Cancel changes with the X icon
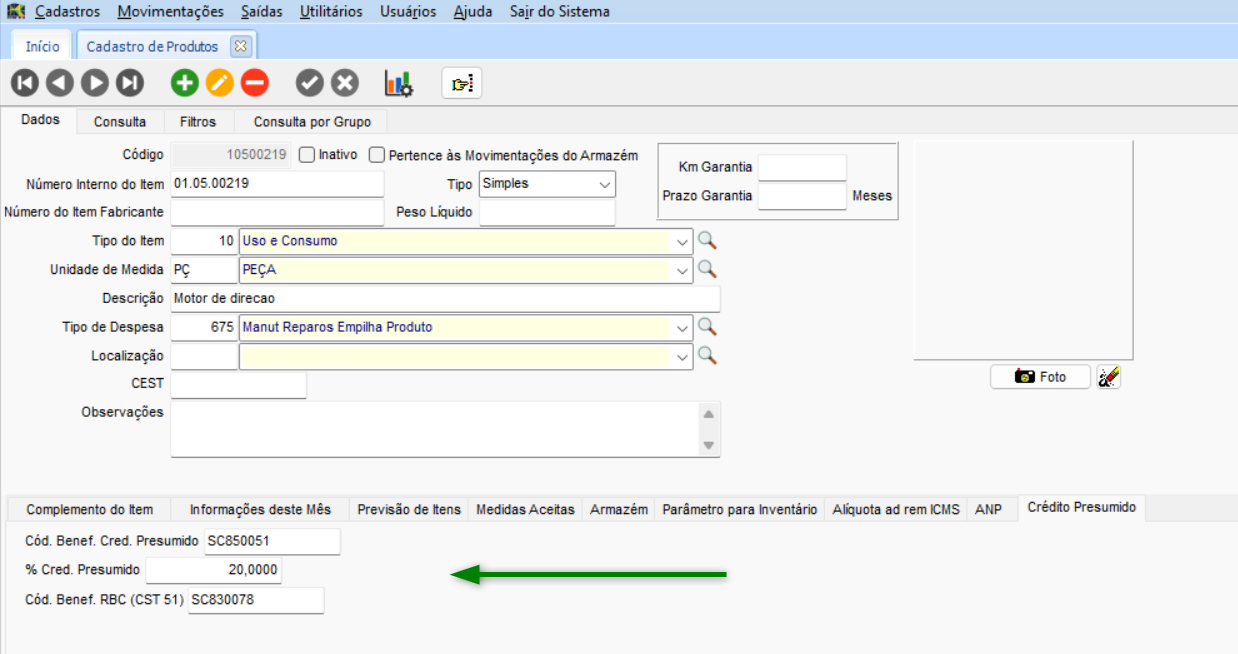Screen dimensions: 1238x654 pos(345,83)
